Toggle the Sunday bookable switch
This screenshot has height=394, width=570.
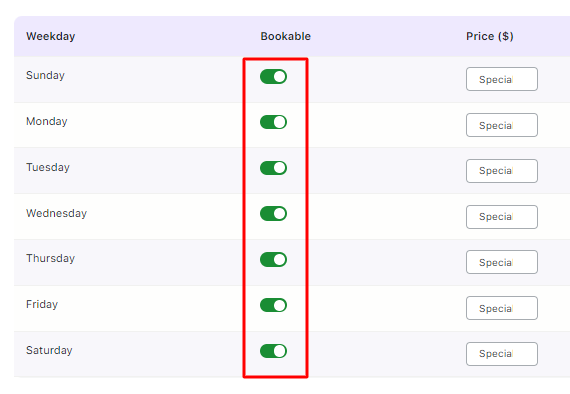pos(273,77)
